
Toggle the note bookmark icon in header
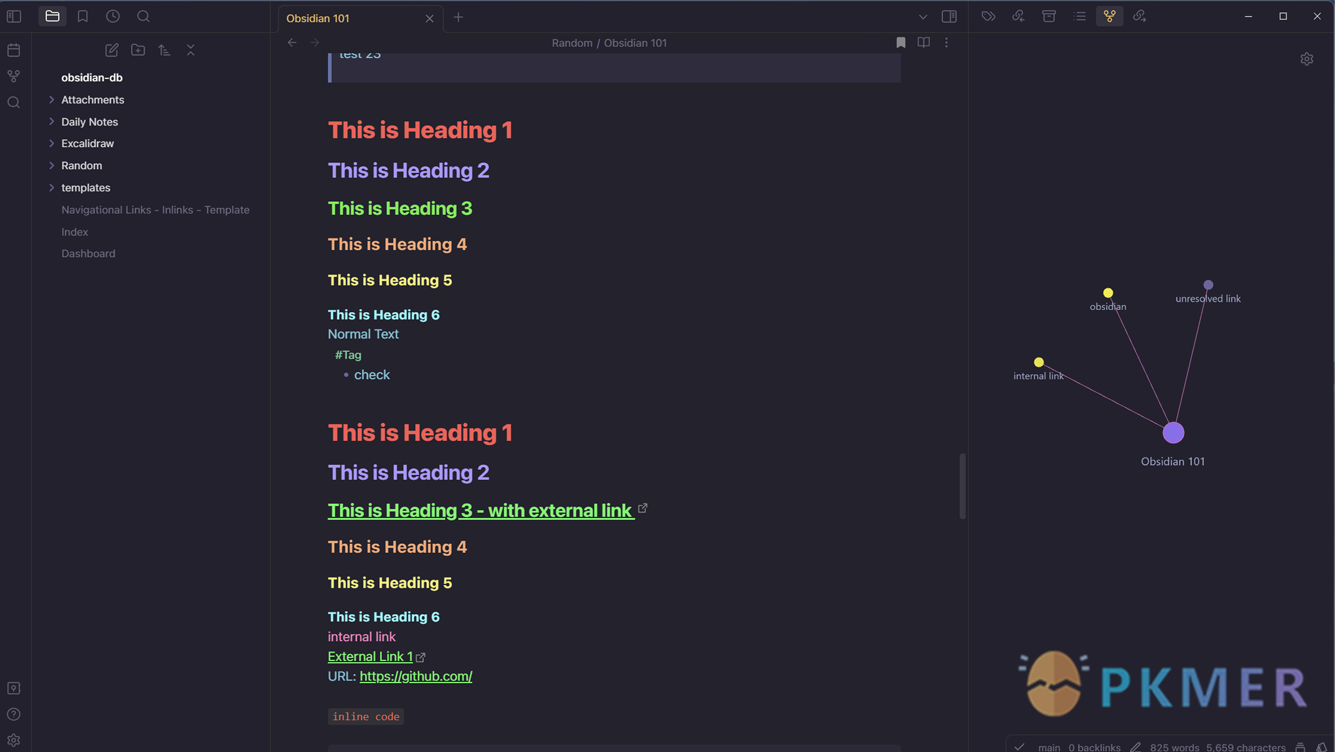[x=900, y=43]
